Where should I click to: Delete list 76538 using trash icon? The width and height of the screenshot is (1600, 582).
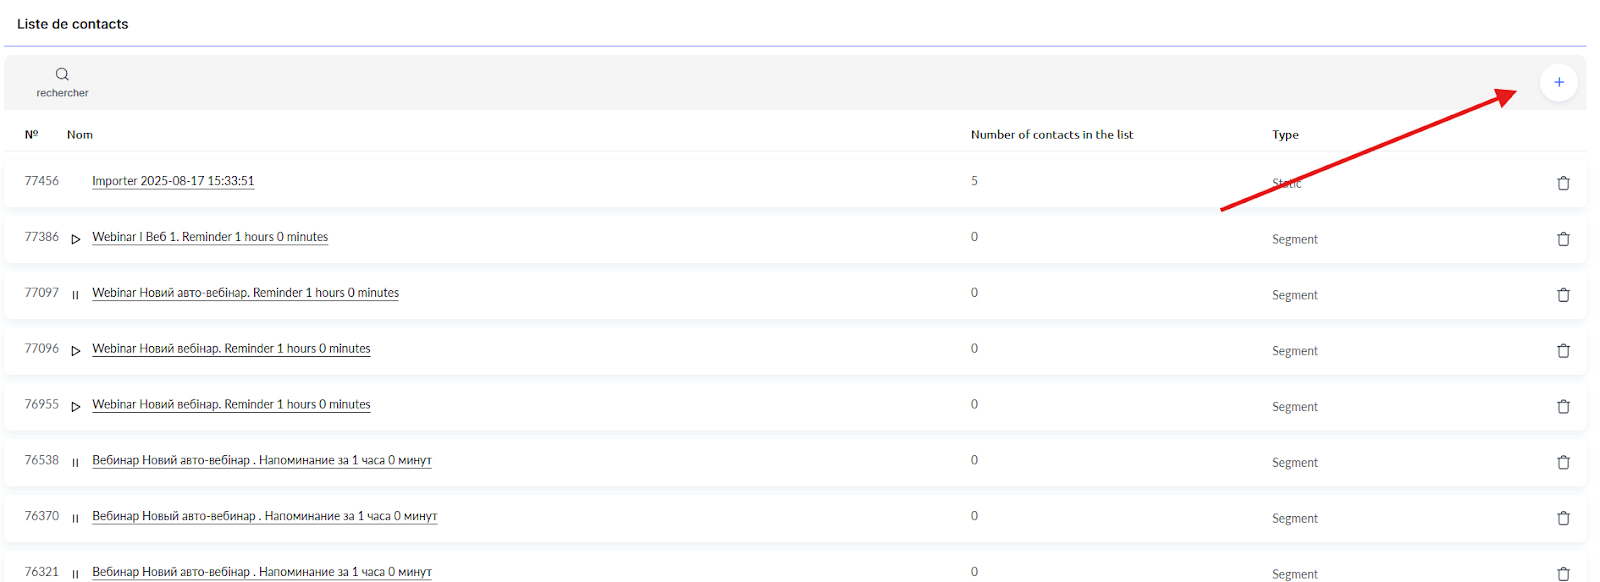tap(1563, 463)
